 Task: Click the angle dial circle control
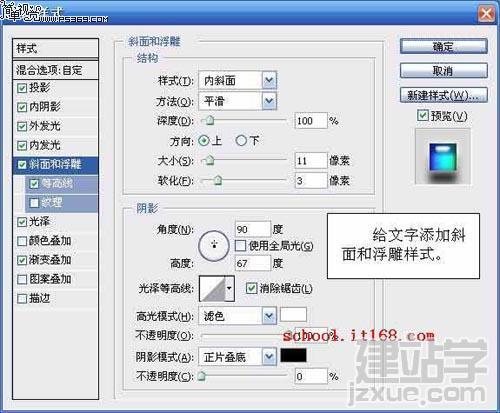tap(214, 246)
